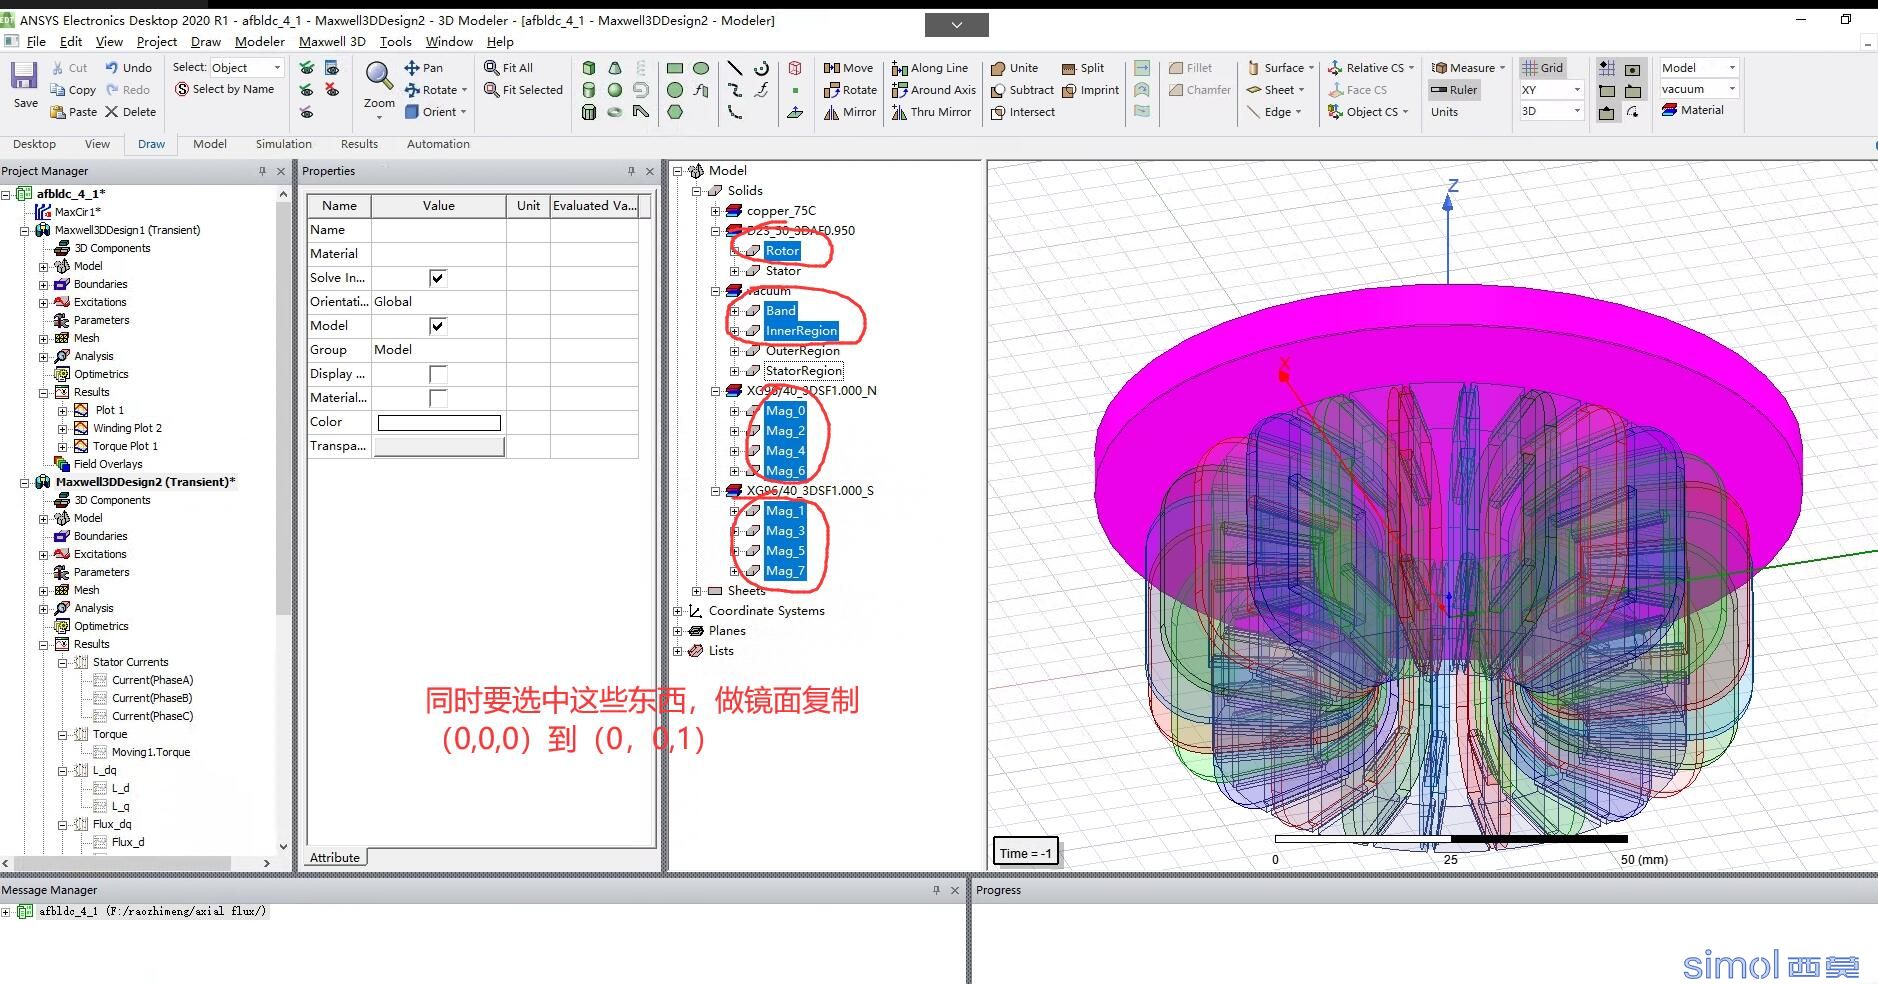
Task: Click the Paste button
Action: coord(74,112)
